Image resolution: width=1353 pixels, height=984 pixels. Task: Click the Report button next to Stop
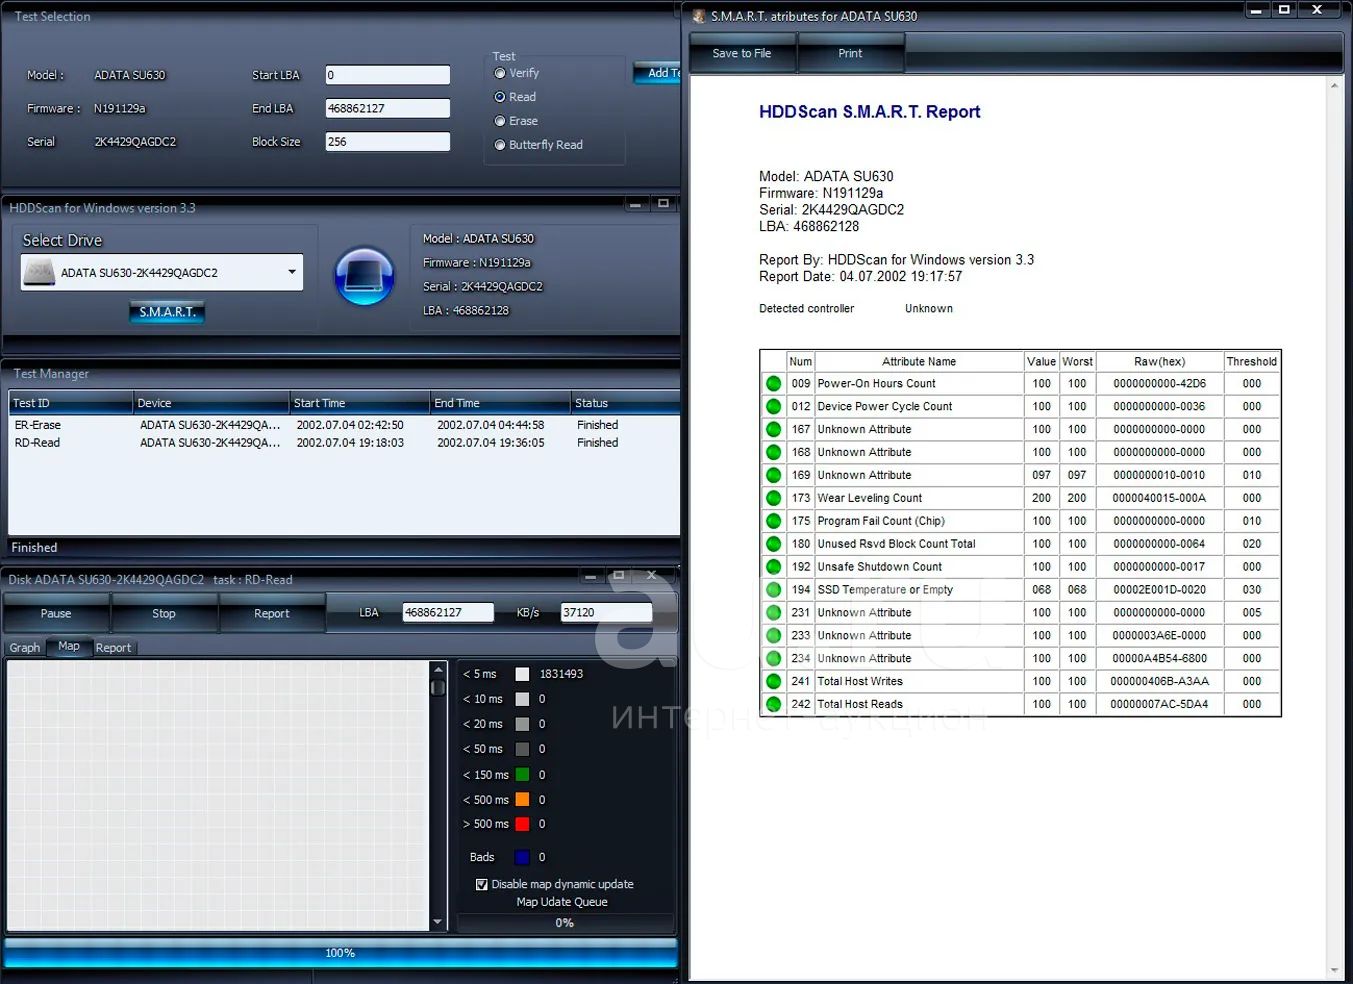click(272, 613)
